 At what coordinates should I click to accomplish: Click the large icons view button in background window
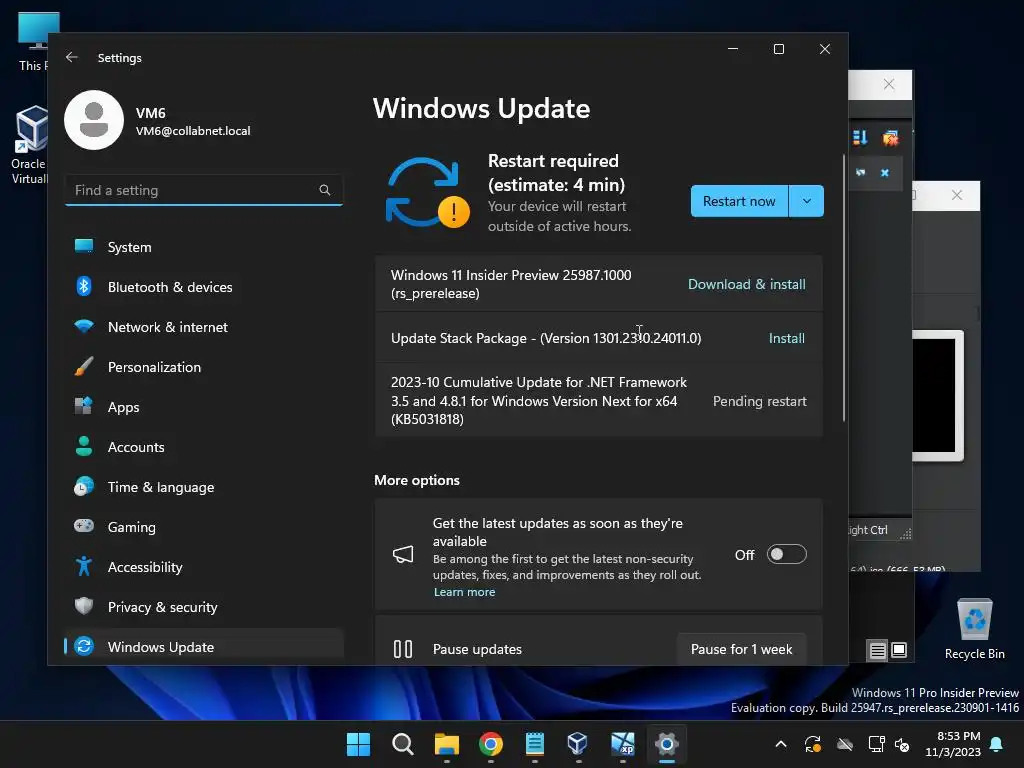(899, 650)
